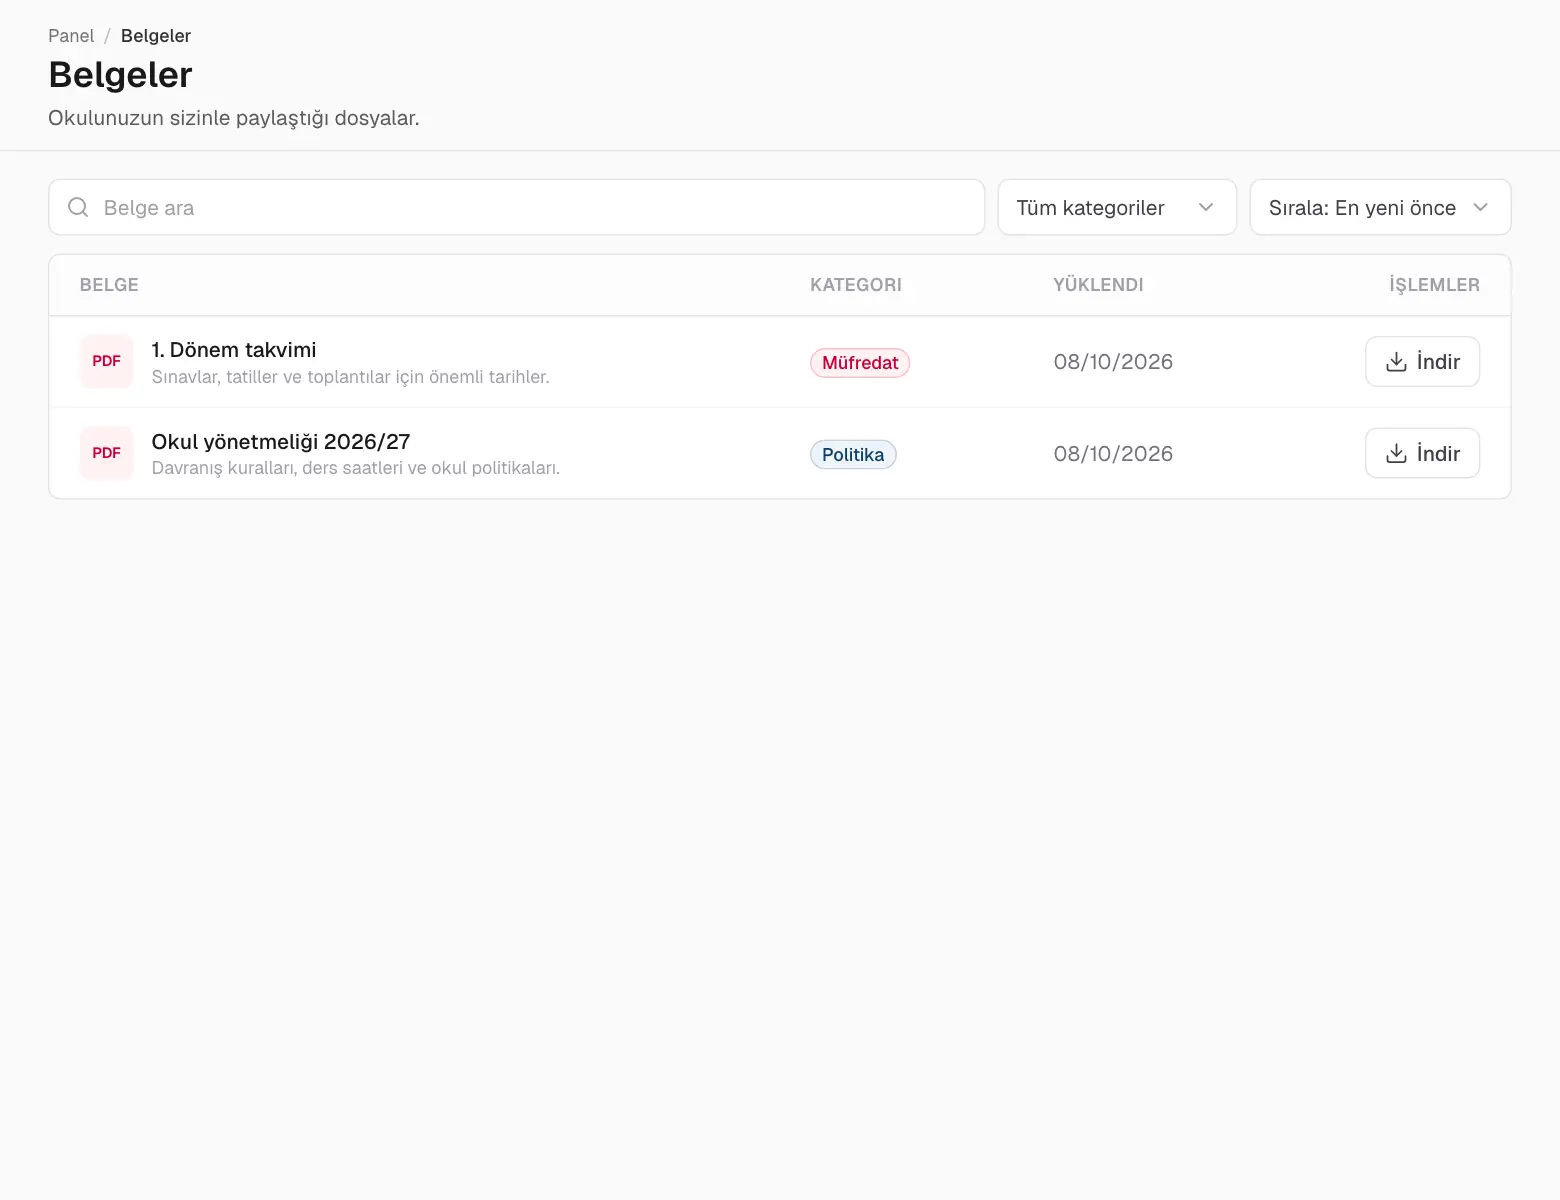Expand the chevron on the sort selector
This screenshot has width=1560, height=1200.
point(1480,207)
